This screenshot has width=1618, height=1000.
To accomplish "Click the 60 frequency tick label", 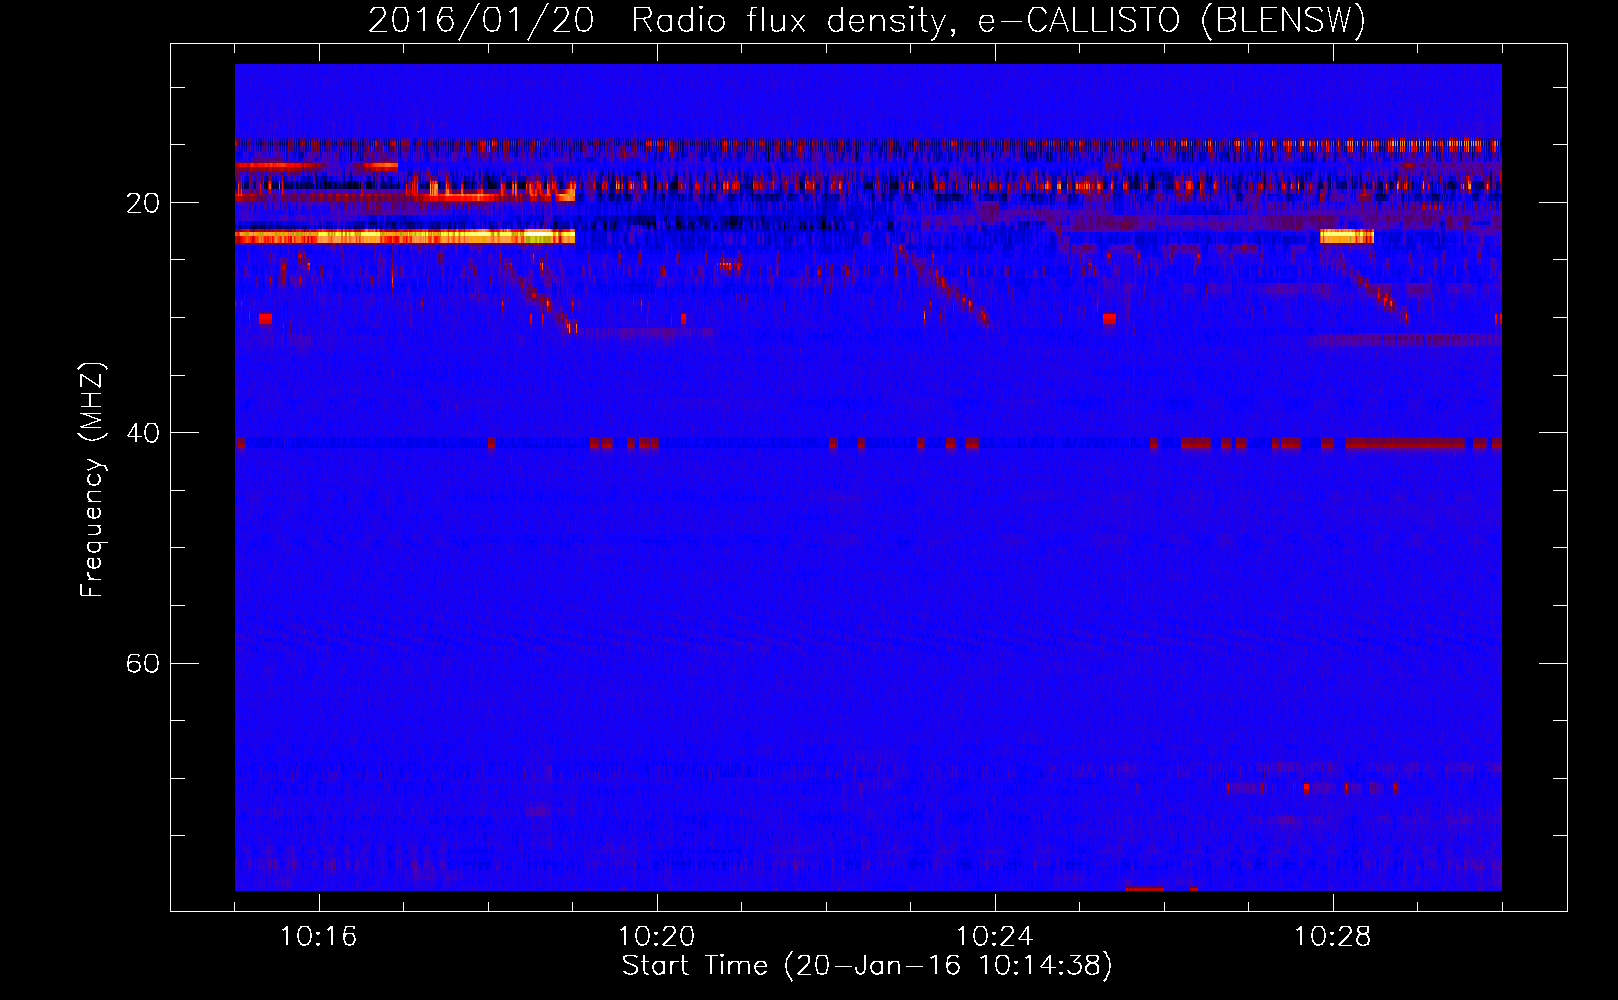I will (x=142, y=663).
